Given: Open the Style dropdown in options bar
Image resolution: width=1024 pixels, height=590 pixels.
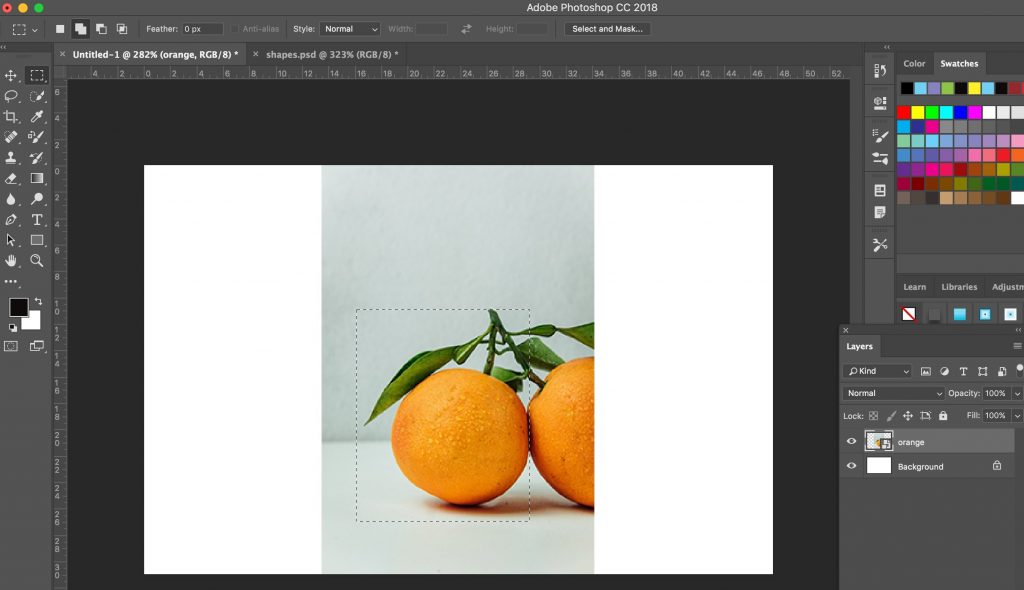Looking at the screenshot, I should pyautogui.click(x=350, y=28).
